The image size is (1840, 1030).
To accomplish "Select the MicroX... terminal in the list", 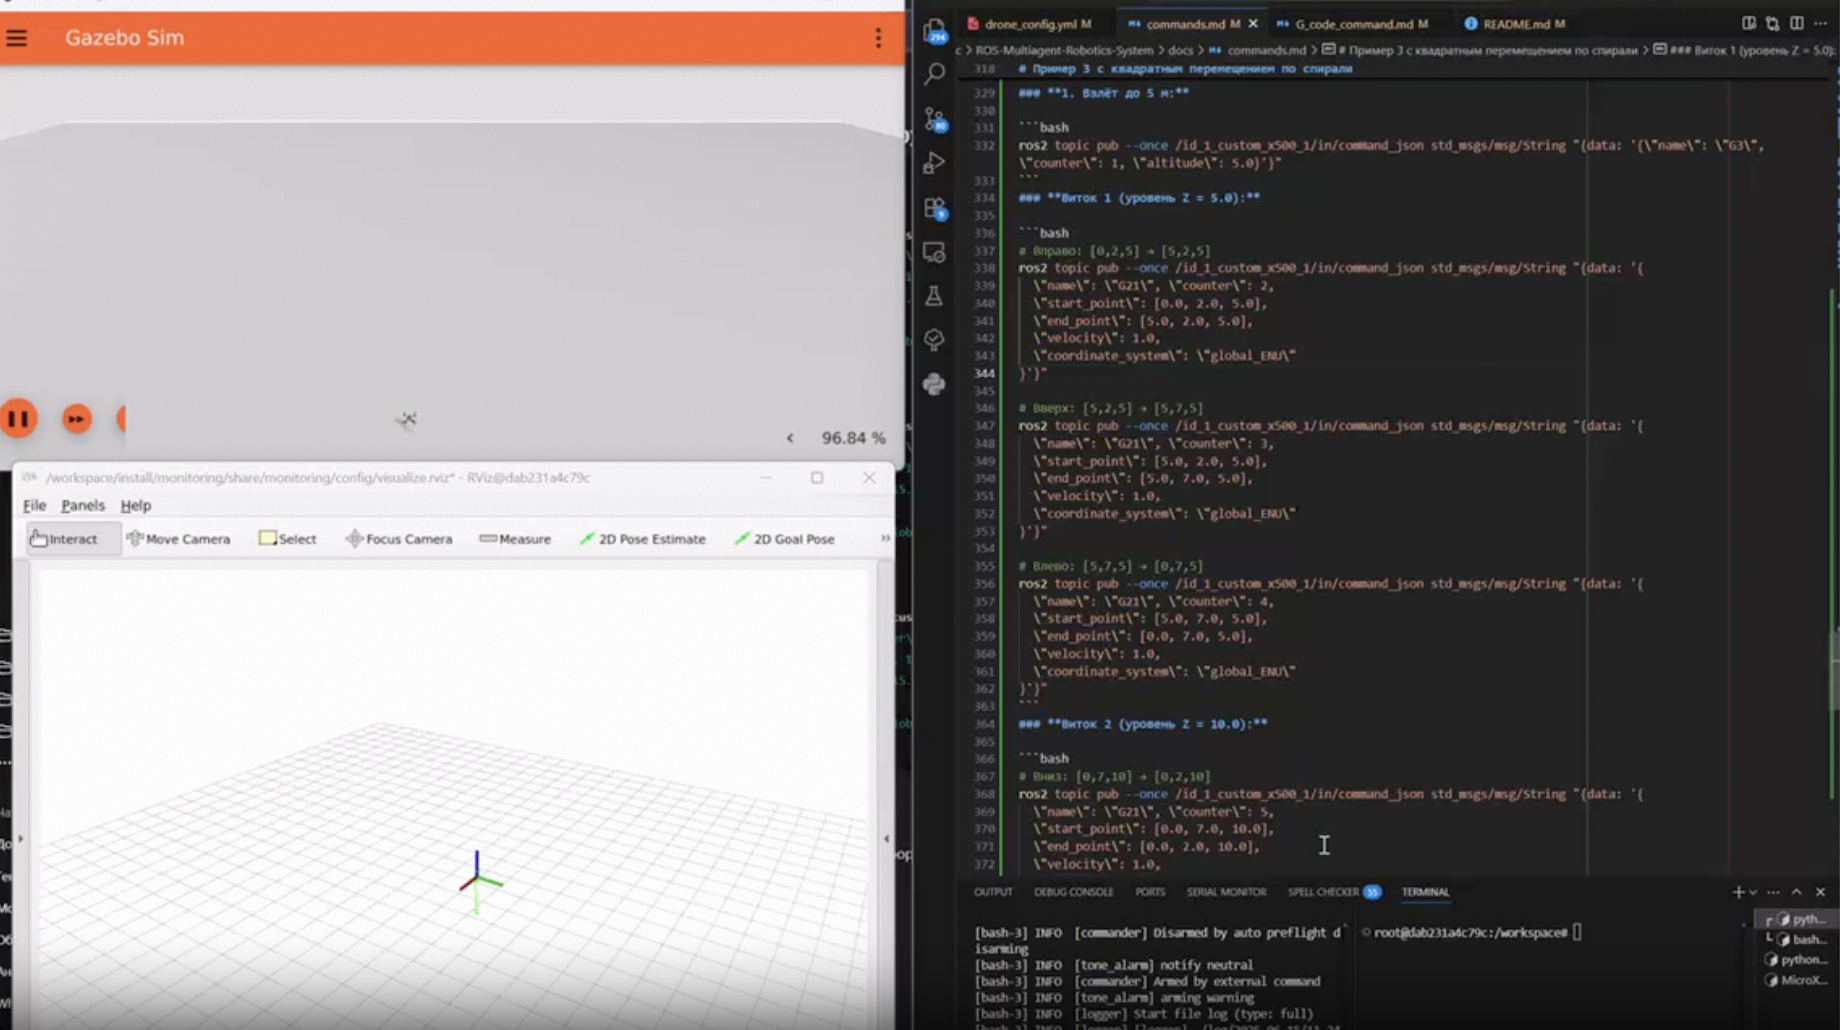I will [1799, 980].
